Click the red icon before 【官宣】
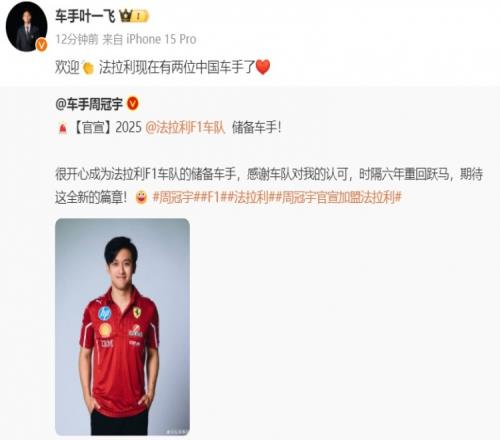 63,128
